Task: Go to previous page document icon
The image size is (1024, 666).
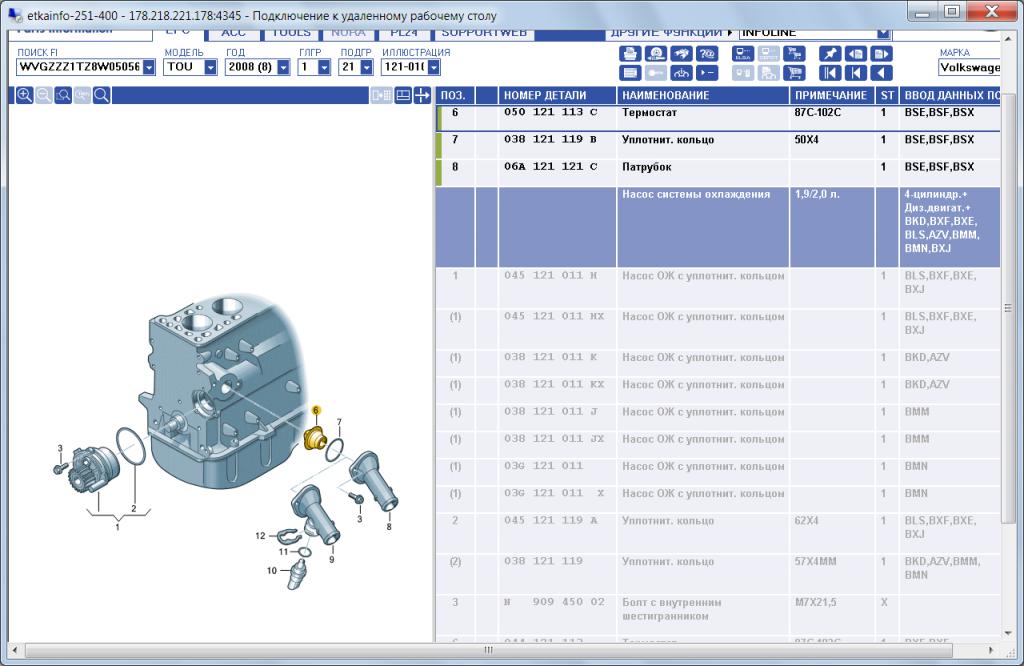Action: point(856,54)
